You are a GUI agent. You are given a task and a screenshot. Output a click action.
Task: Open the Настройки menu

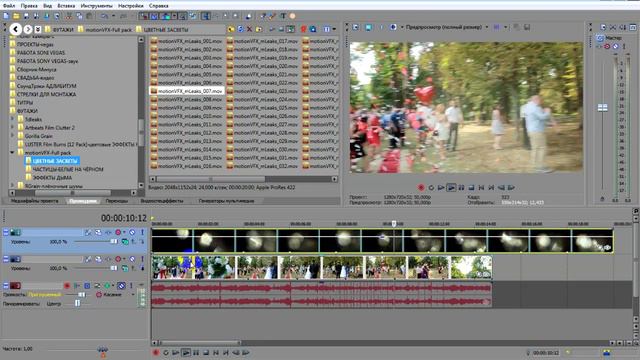131,6
